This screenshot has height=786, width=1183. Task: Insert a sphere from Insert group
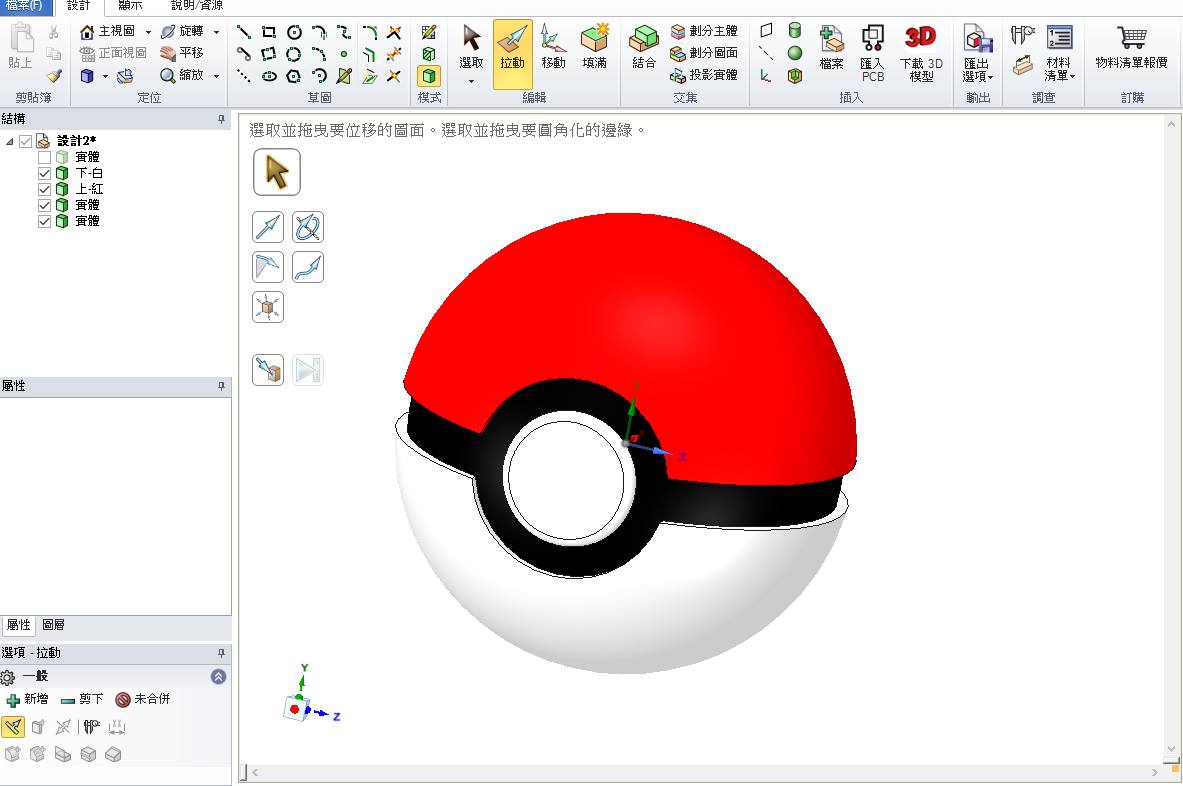[794, 53]
